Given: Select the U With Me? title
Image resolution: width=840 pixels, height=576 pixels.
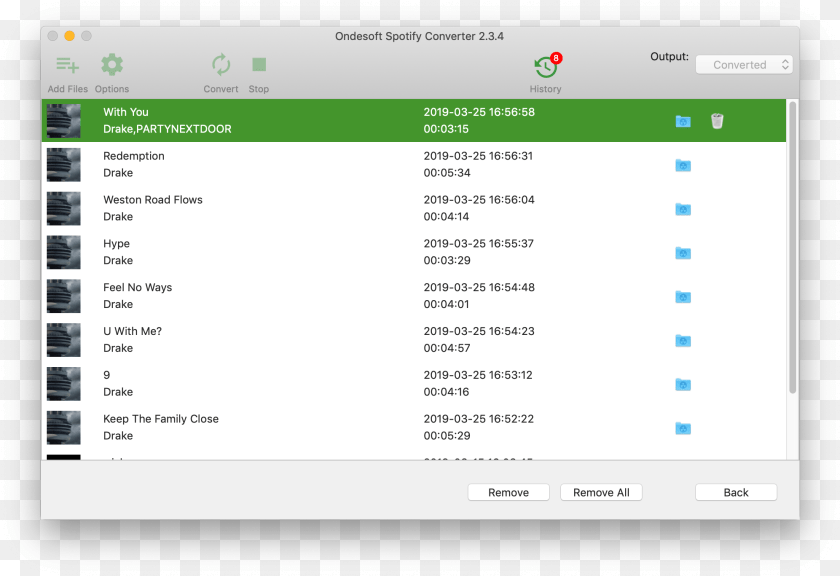Looking at the screenshot, I should click(132, 331).
